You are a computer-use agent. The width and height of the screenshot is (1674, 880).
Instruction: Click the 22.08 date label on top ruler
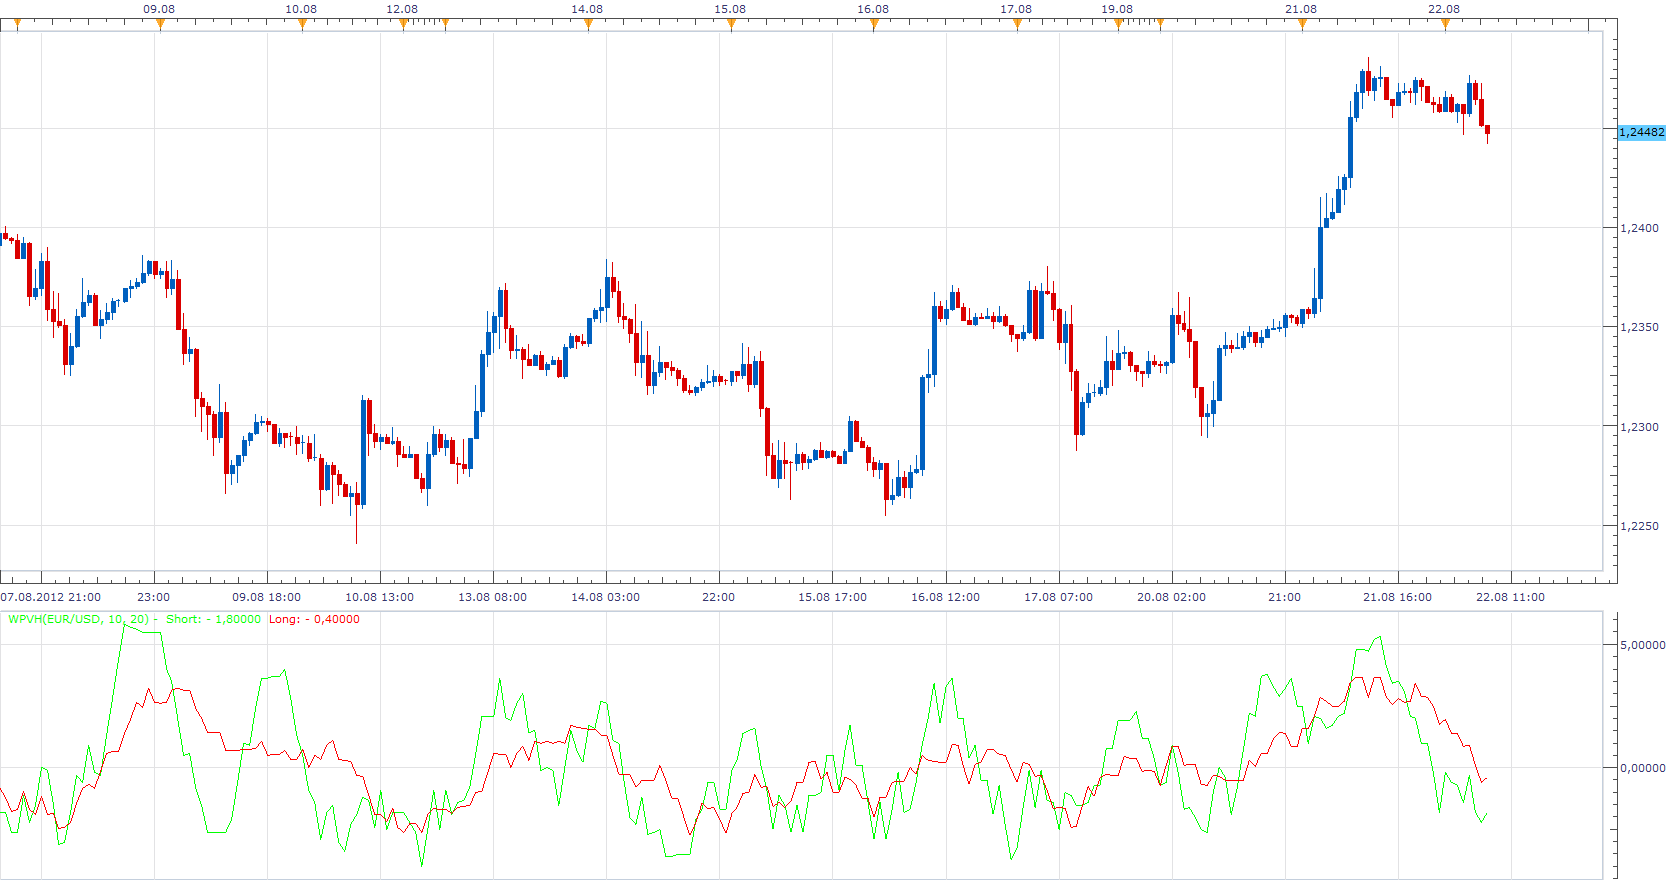(x=1444, y=9)
